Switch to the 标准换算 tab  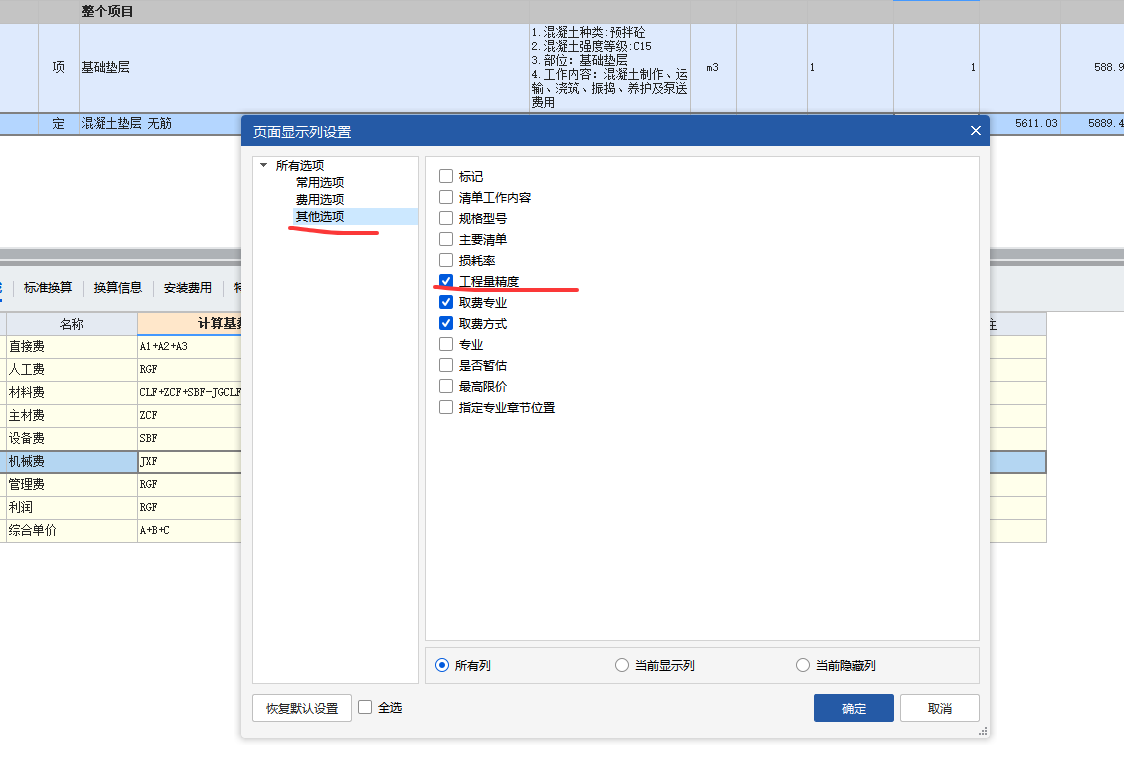tap(48, 287)
